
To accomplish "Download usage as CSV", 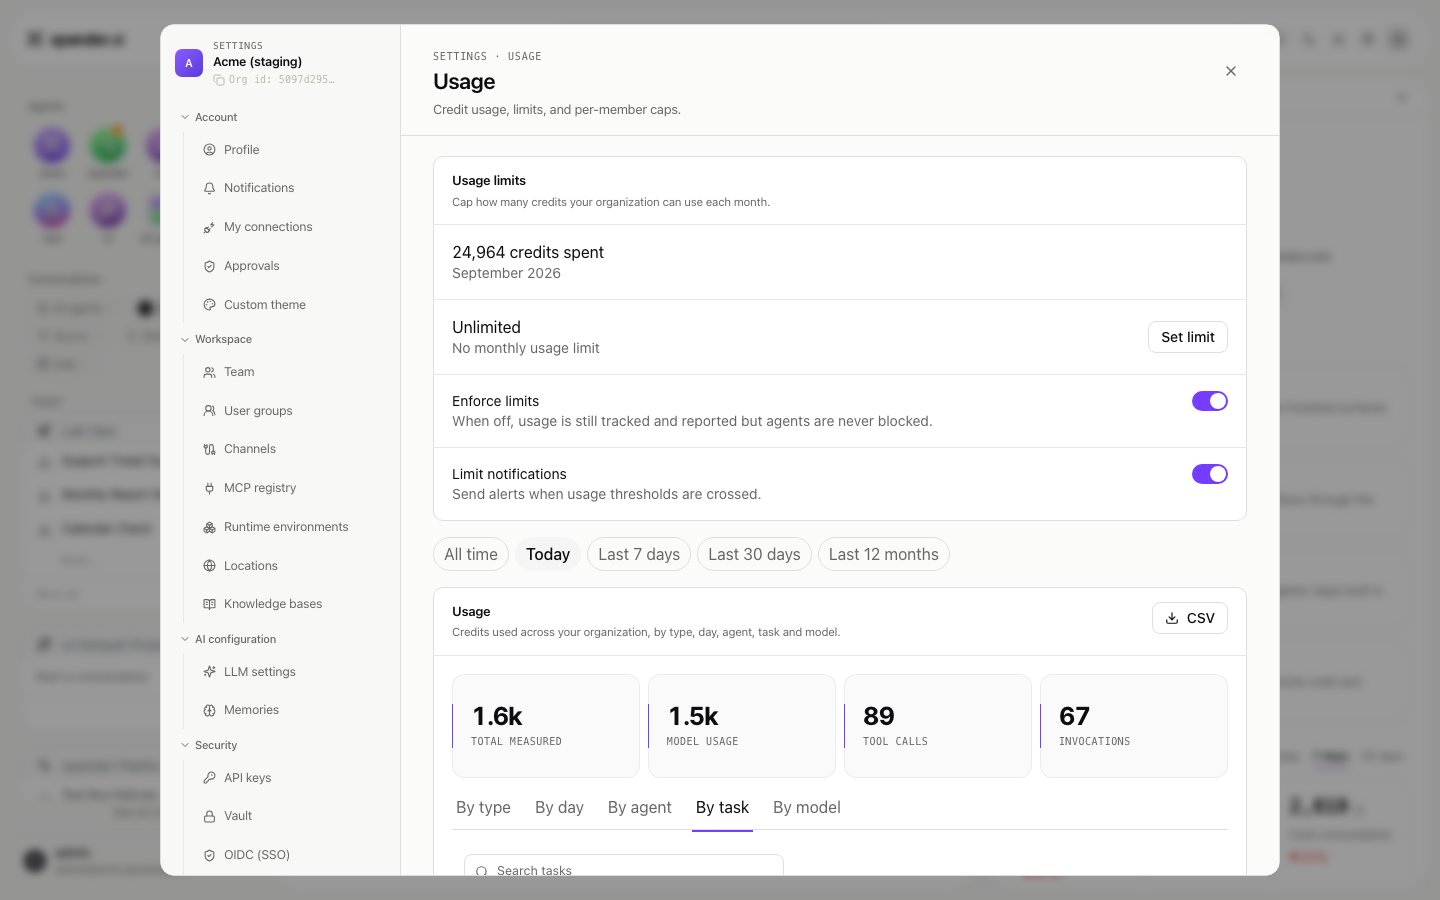I will (1190, 618).
